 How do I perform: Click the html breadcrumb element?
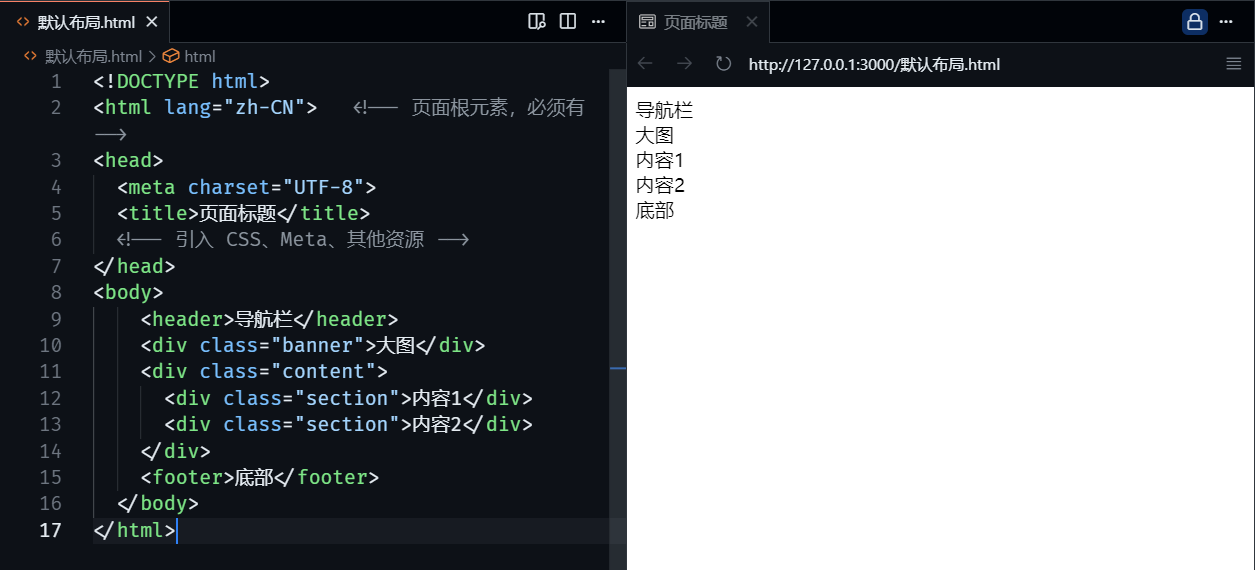(199, 57)
